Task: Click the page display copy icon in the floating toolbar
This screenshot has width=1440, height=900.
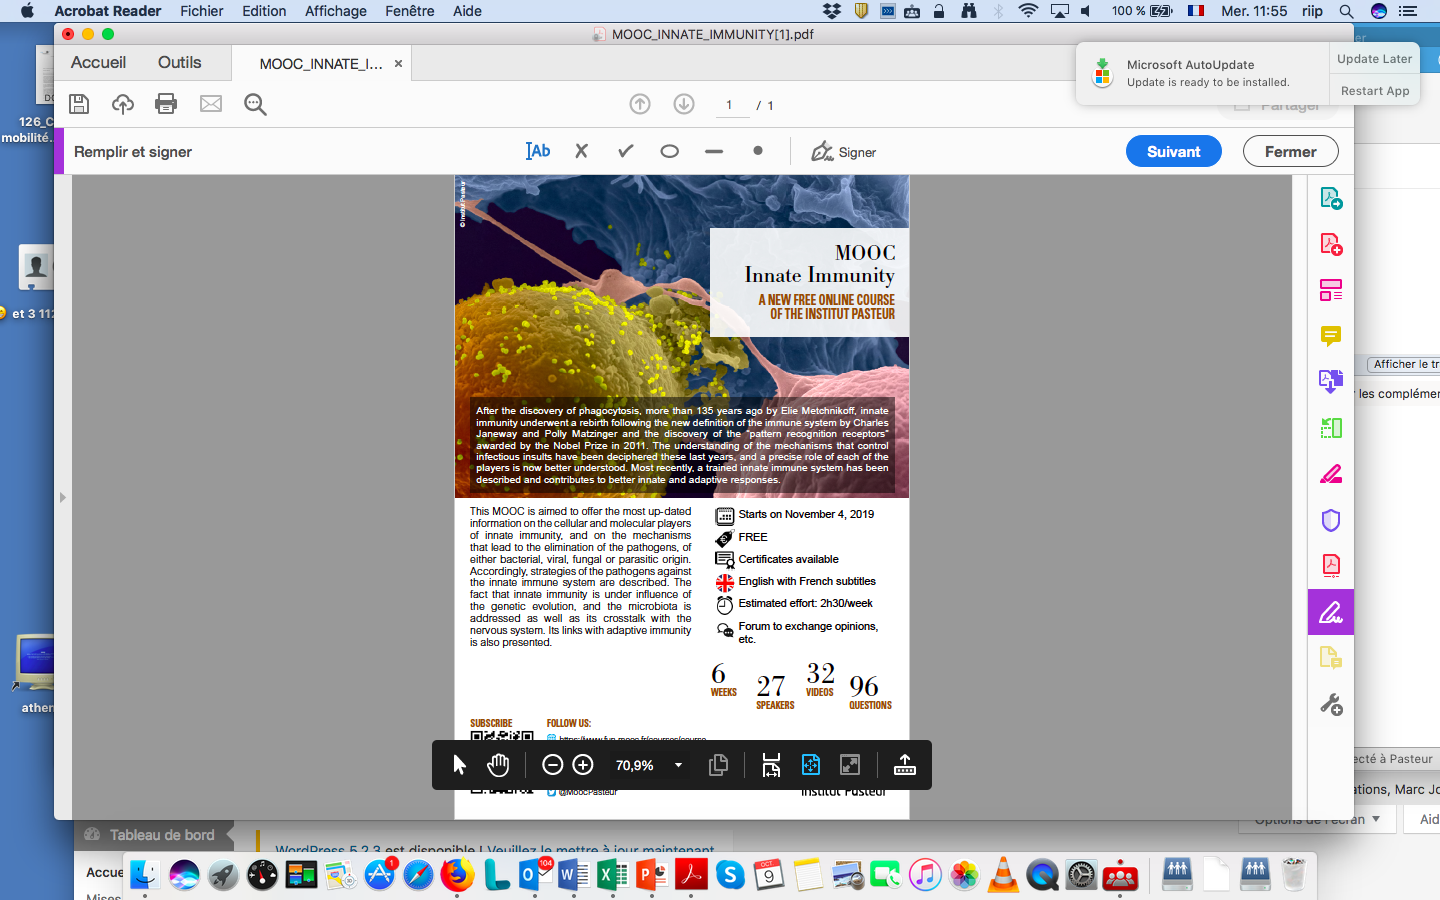Action: pos(718,765)
